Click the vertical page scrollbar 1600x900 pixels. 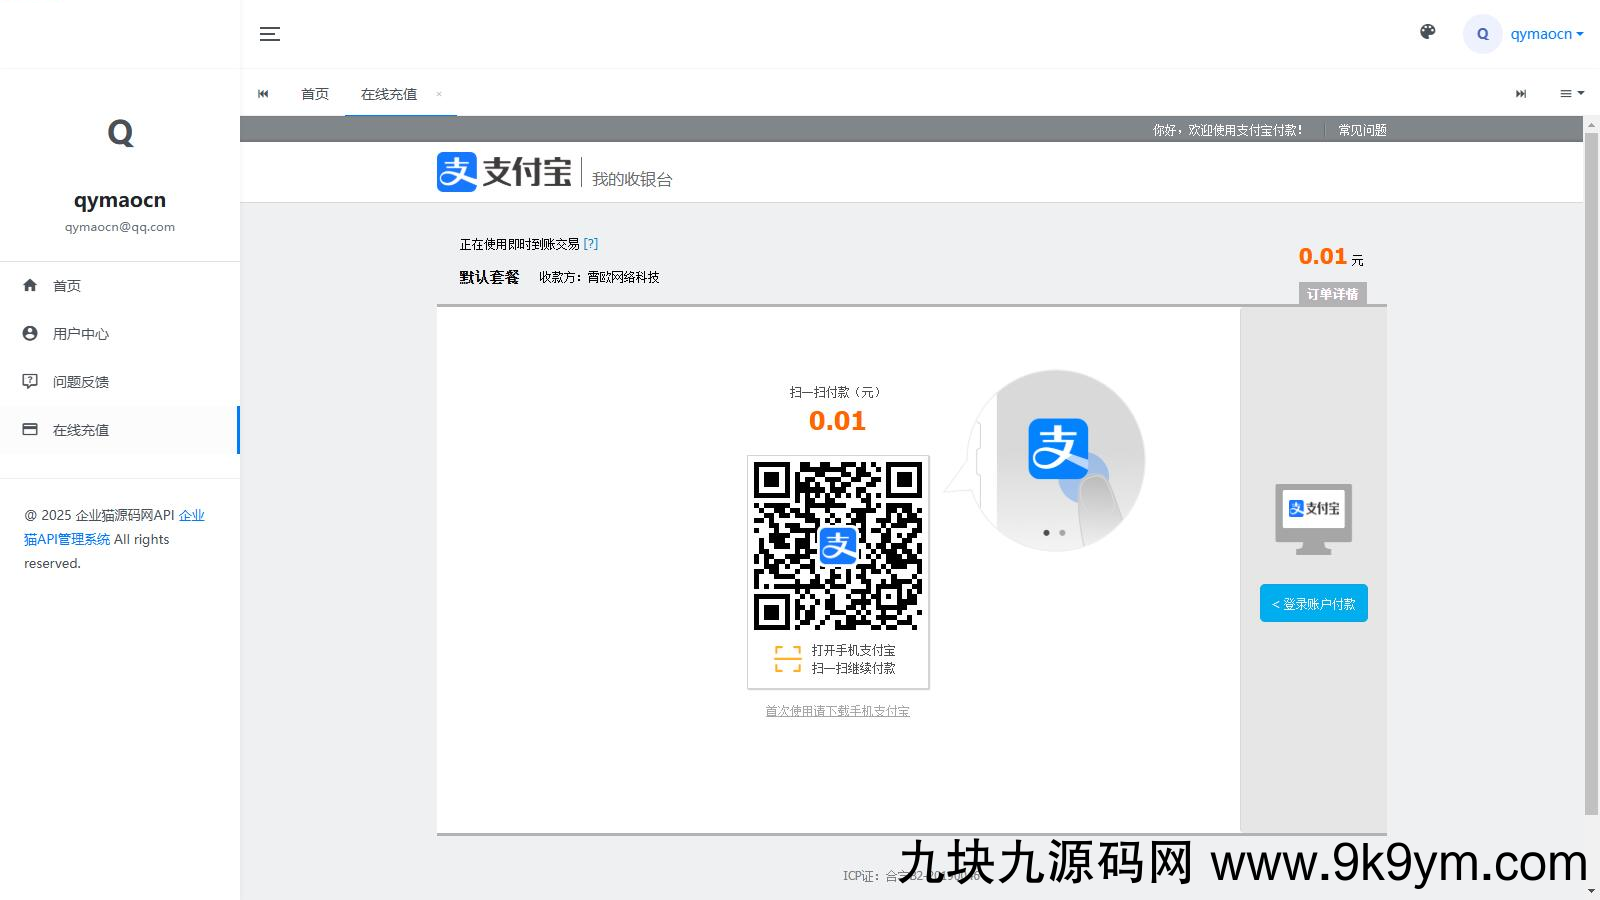[x=1591, y=470]
